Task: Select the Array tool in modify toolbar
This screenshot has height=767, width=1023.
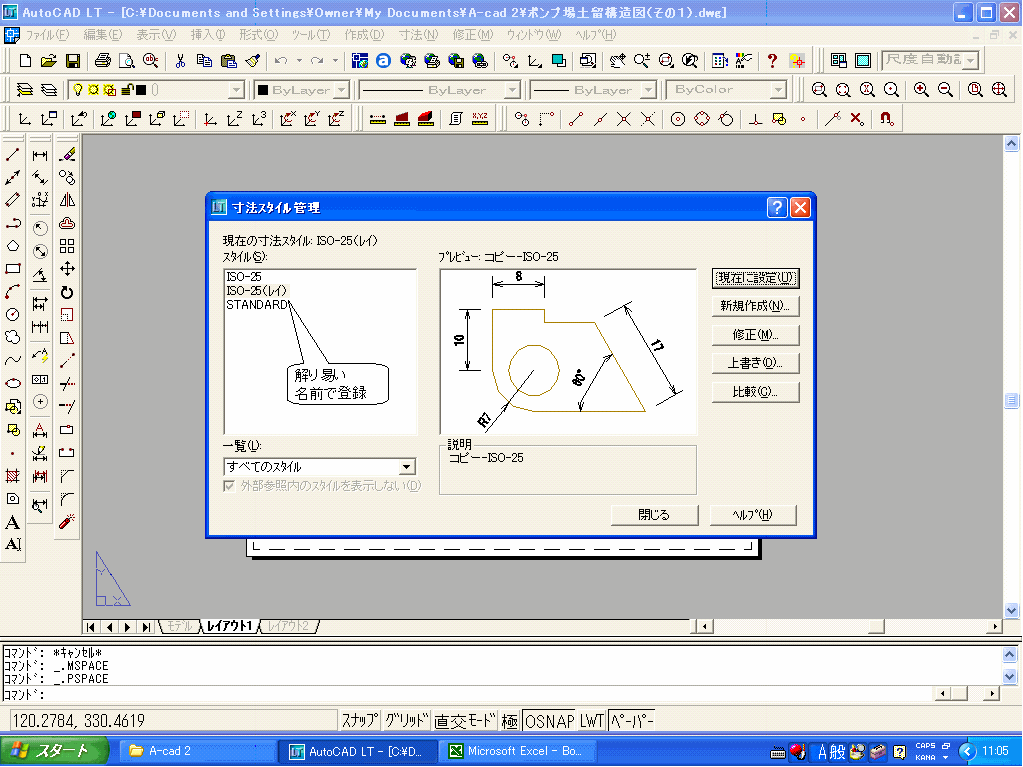Action: pyautogui.click(x=67, y=246)
